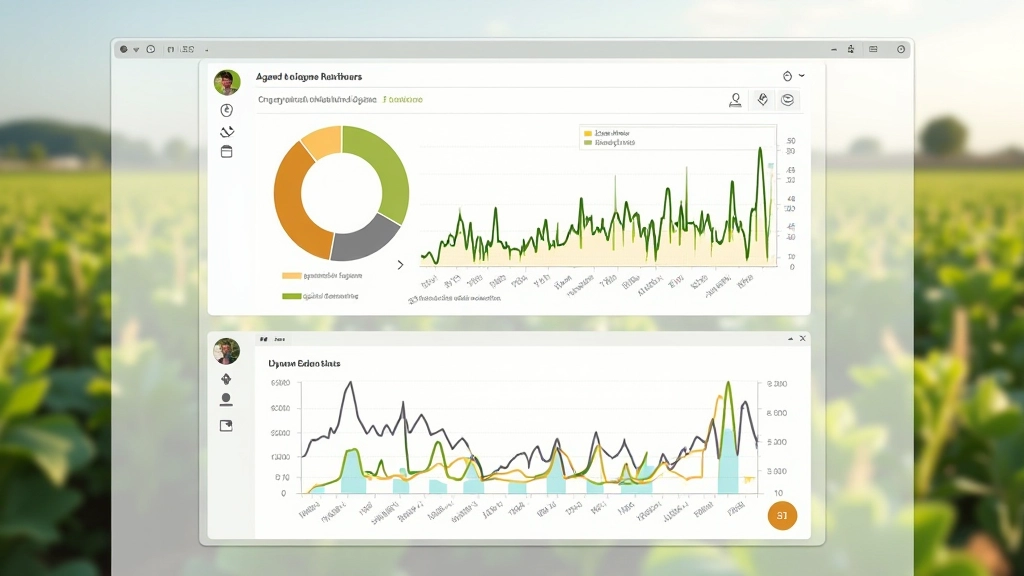Click the tag icon in top panel toolbar

(x=762, y=100)
